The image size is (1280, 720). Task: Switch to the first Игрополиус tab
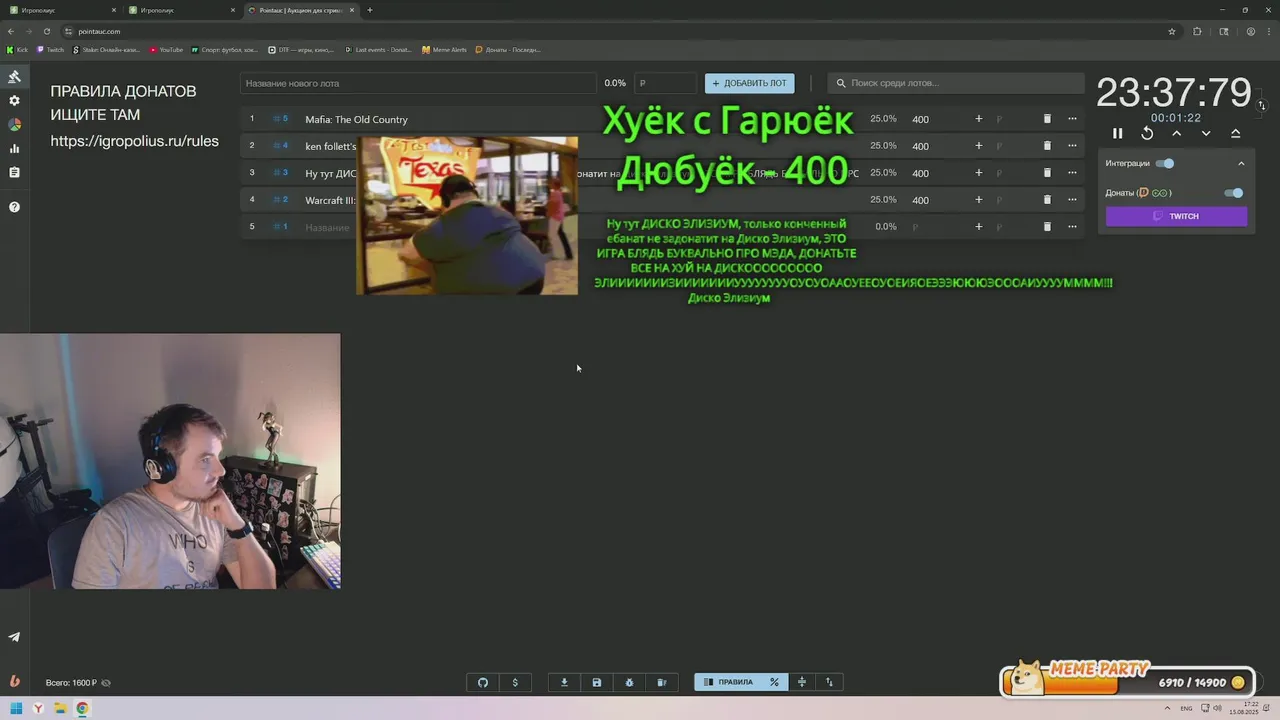60,10
